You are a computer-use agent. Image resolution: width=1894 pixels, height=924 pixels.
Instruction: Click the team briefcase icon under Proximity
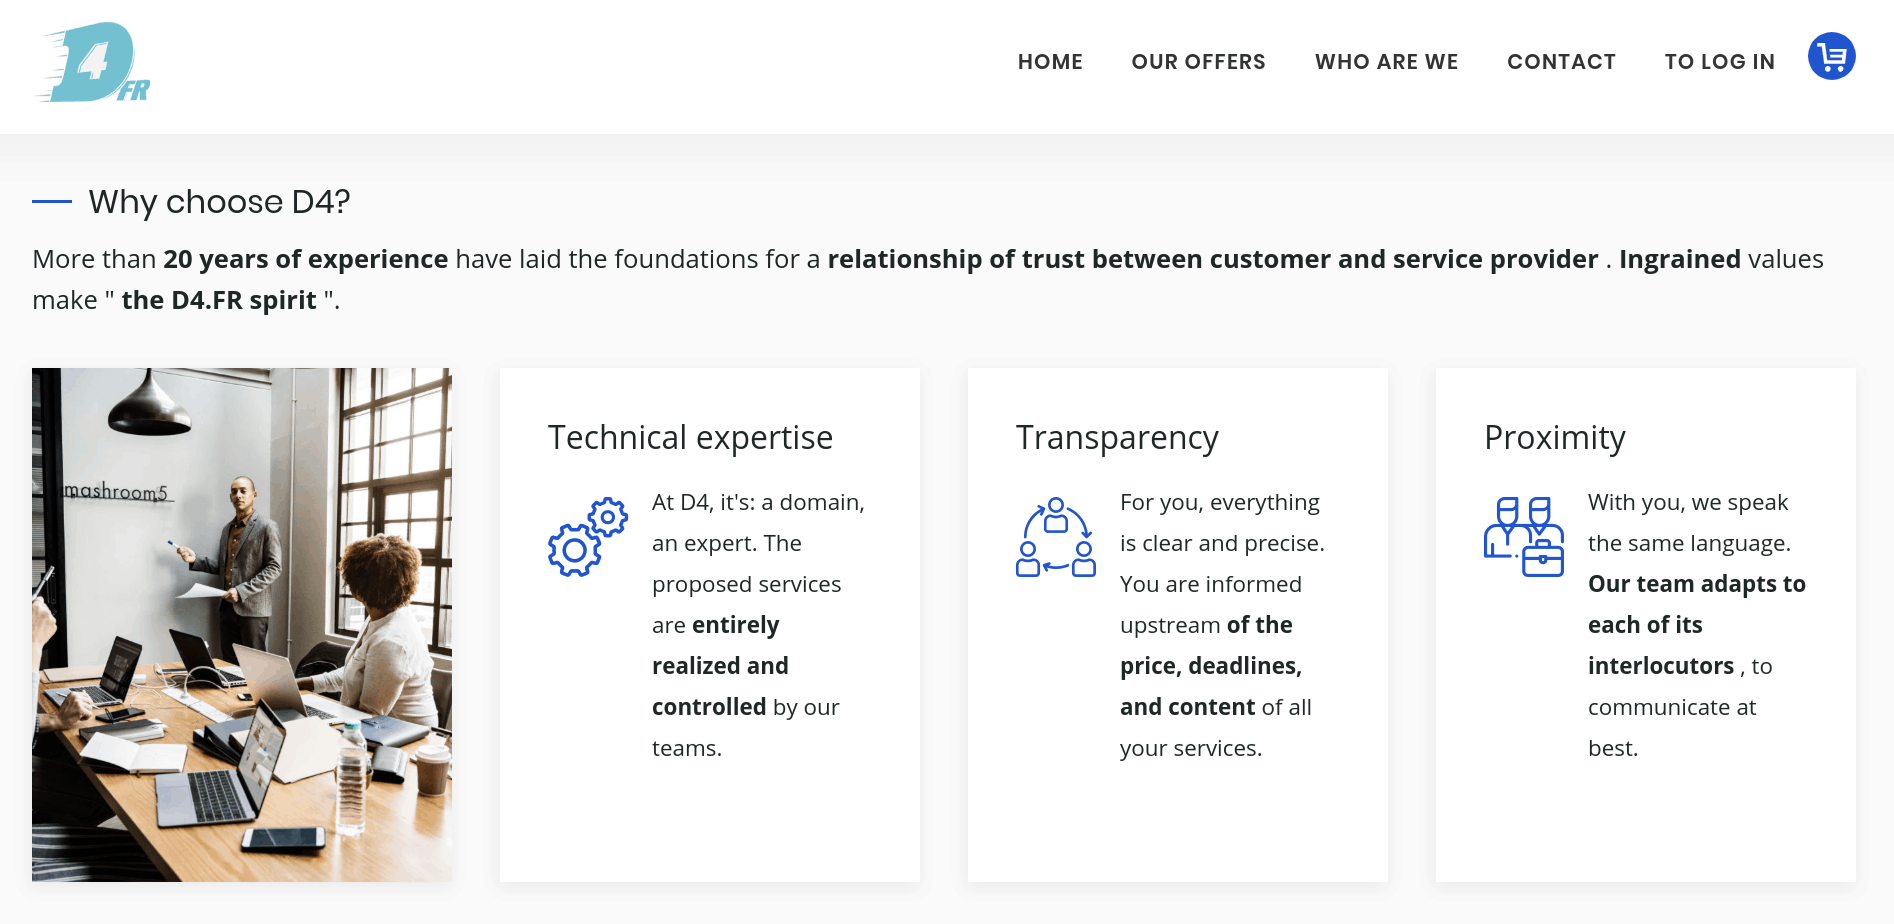1524,537
